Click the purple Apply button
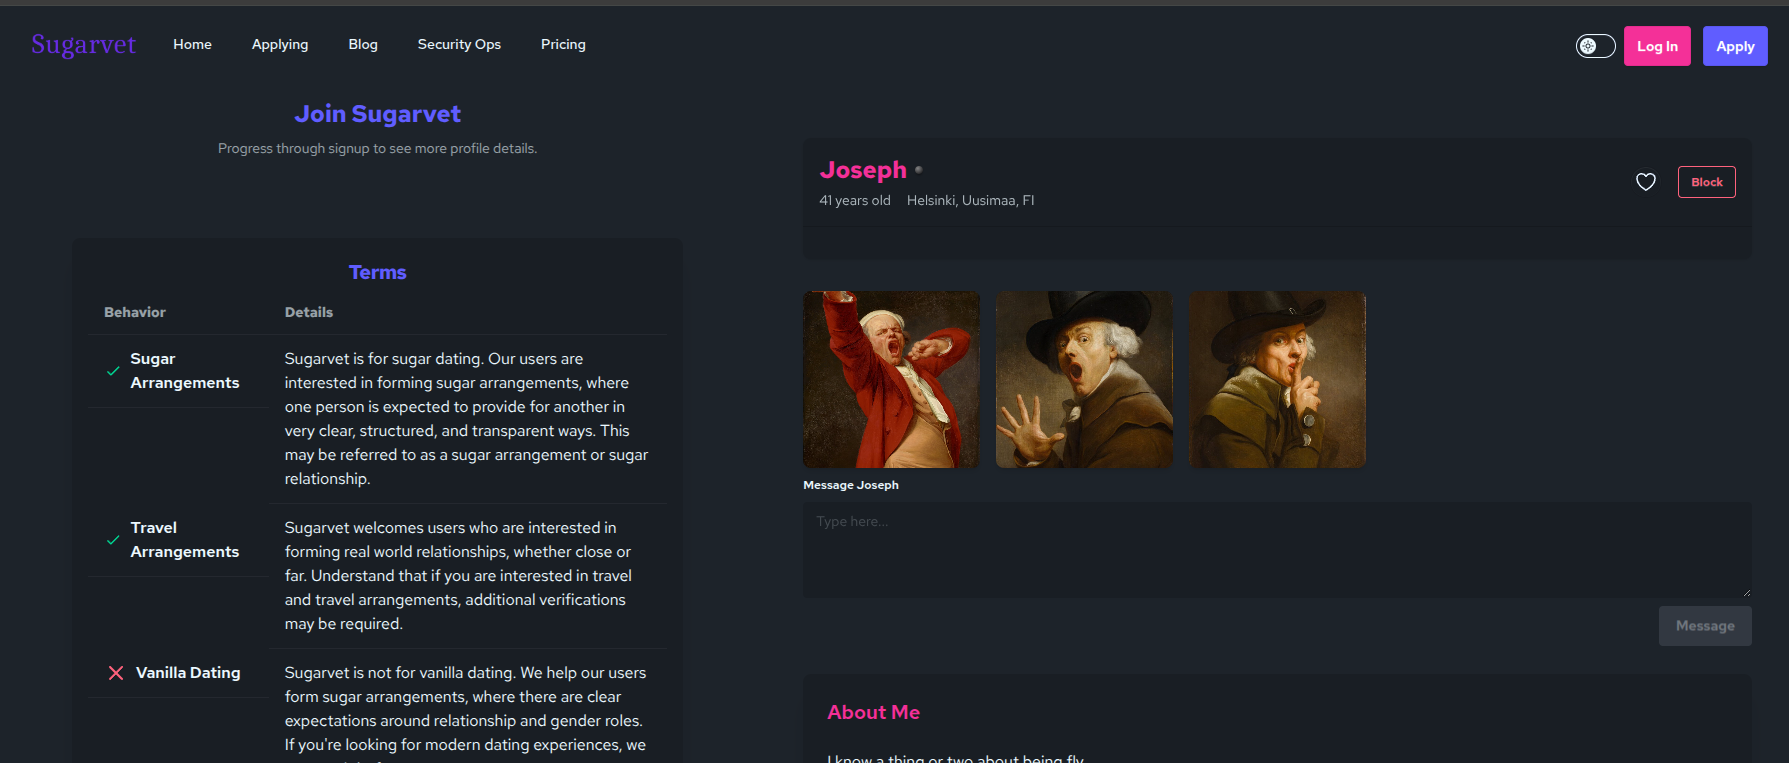 pos(1735,46)
